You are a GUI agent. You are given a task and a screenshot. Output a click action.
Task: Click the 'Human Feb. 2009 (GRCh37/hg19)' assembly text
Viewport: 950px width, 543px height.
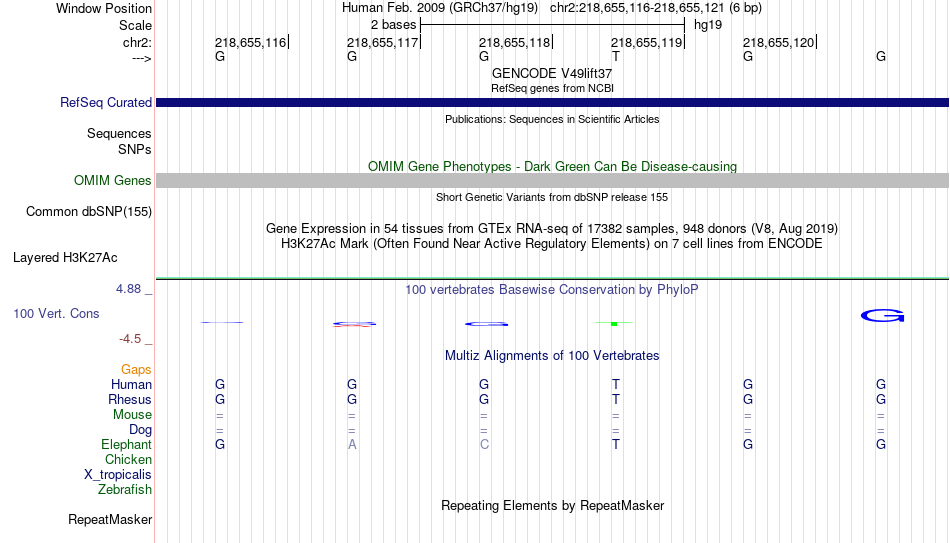[440, 8]
